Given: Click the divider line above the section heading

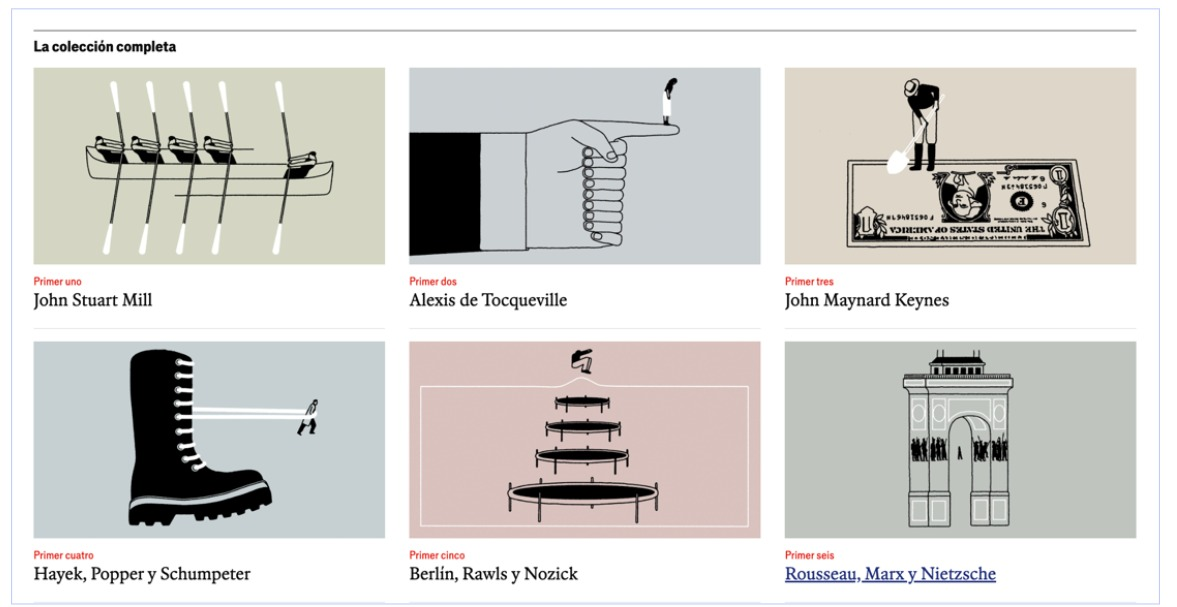Looking at the screenshot, I should (x=584, y=31).
